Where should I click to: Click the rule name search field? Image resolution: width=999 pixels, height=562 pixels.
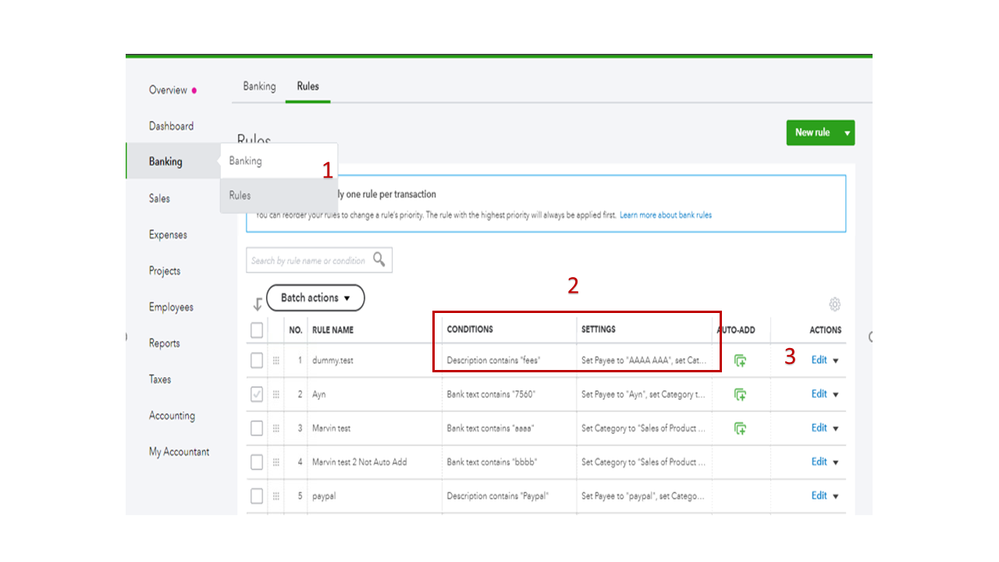coord(308,261)
